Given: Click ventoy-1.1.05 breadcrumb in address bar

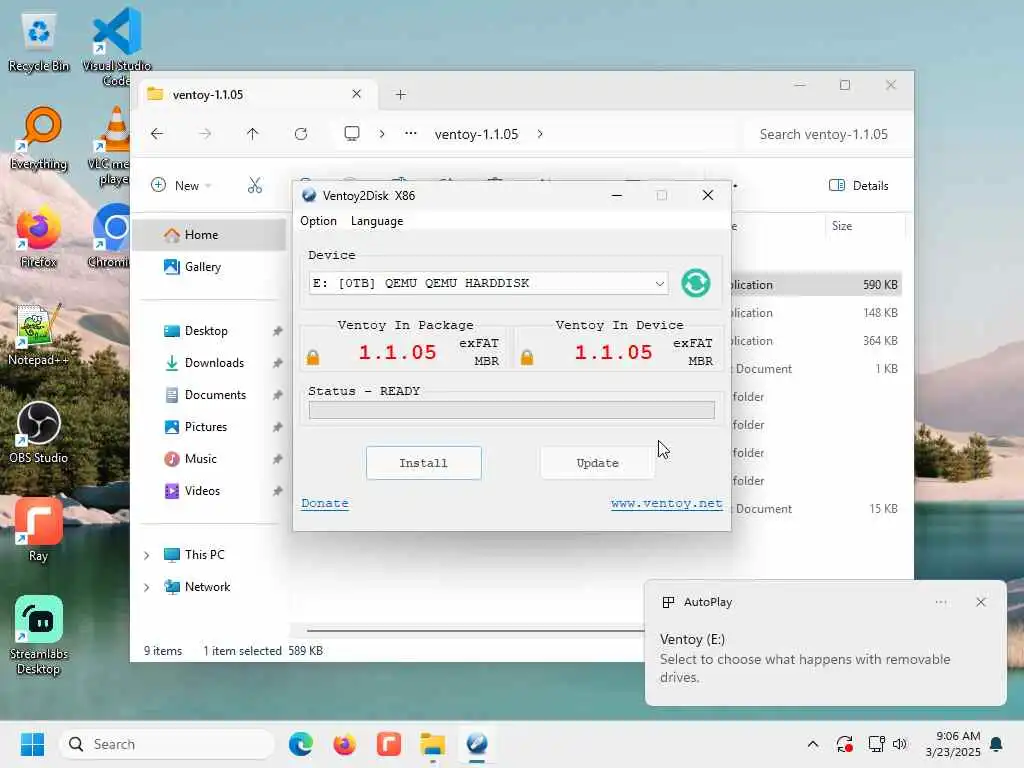Looking at the screenshot, I should coord(477,135).
